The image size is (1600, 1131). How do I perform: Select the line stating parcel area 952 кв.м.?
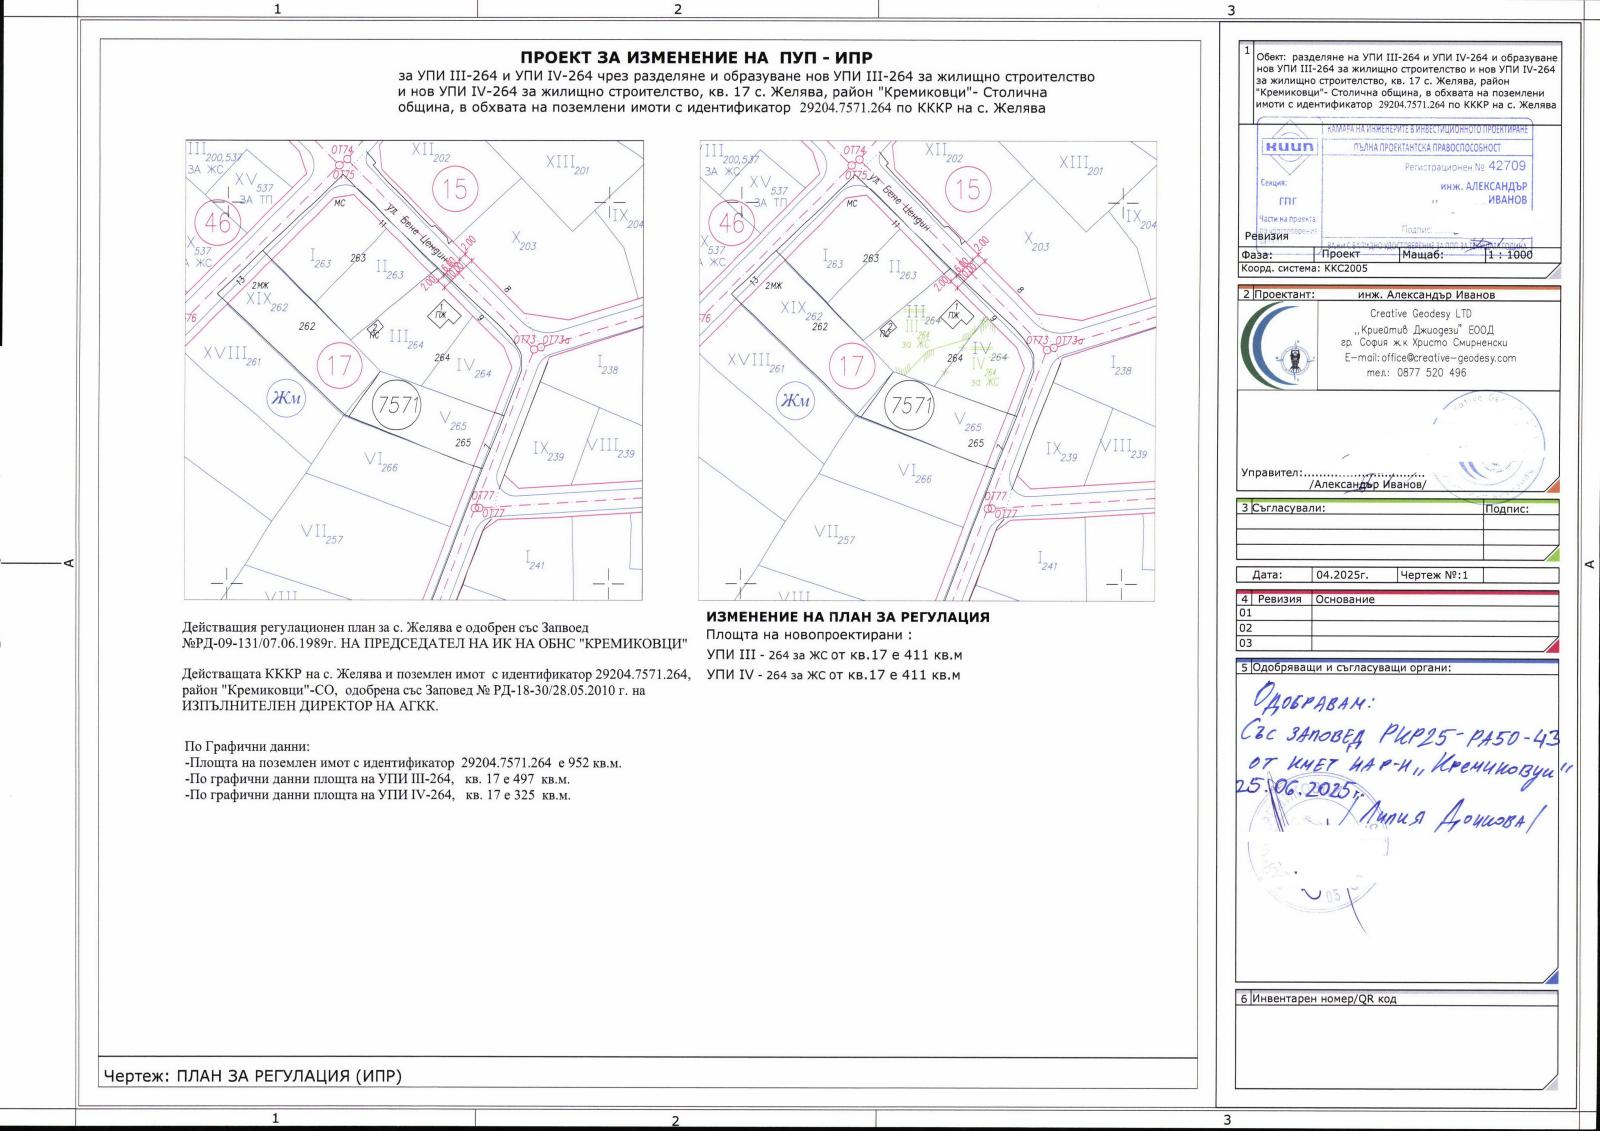[403, 763]
